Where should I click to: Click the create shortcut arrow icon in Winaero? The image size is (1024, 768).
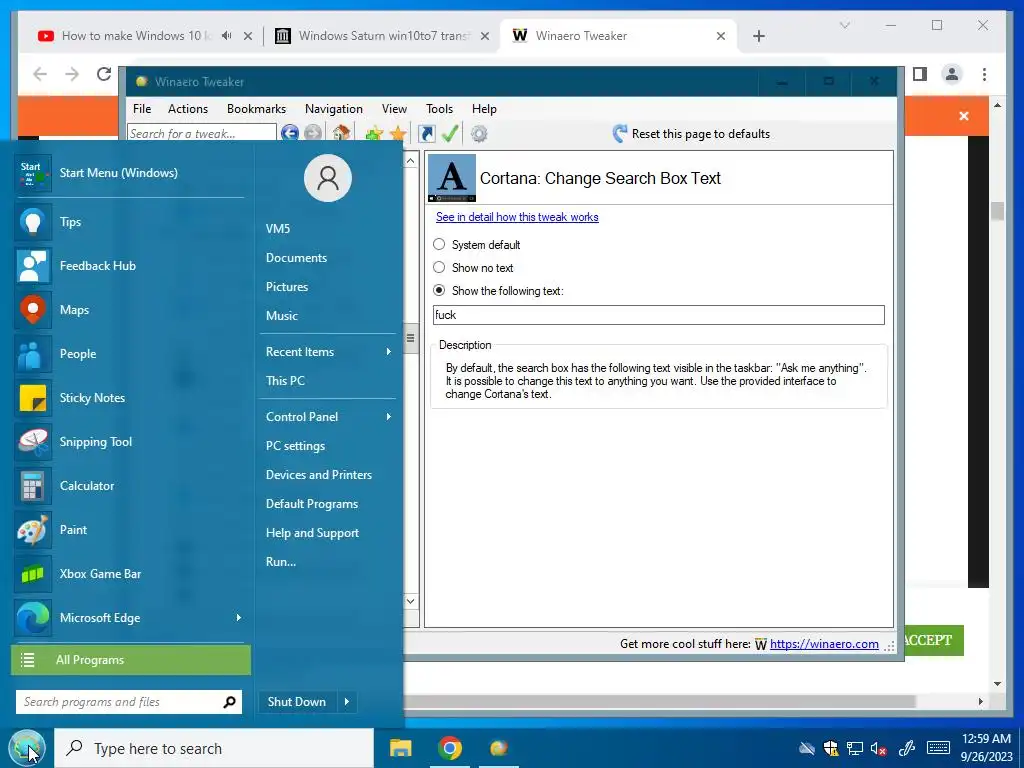(x=426, y=134)
